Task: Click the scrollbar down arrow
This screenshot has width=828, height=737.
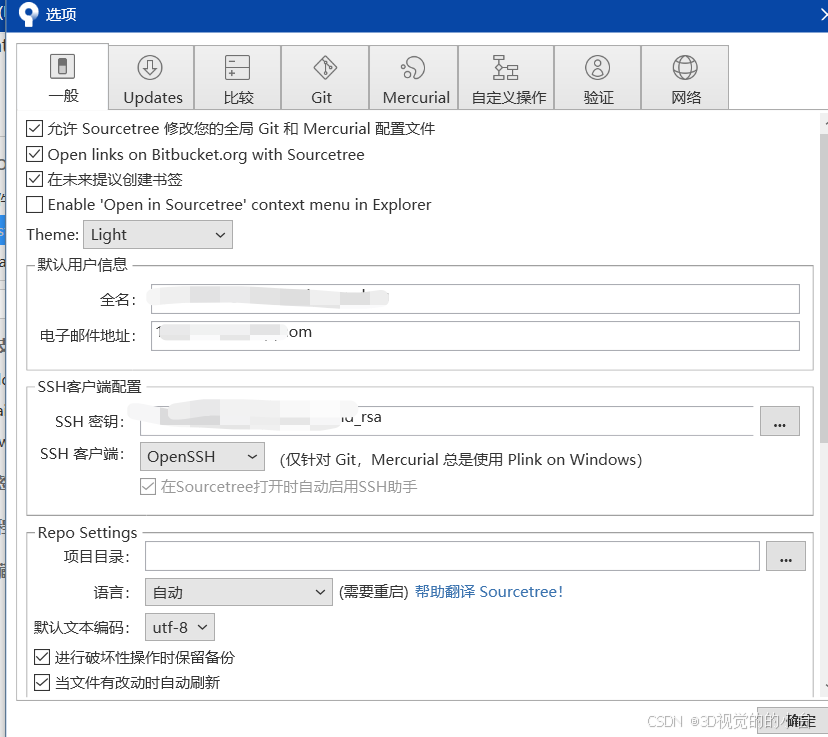Action: click(x=824, y=686)
